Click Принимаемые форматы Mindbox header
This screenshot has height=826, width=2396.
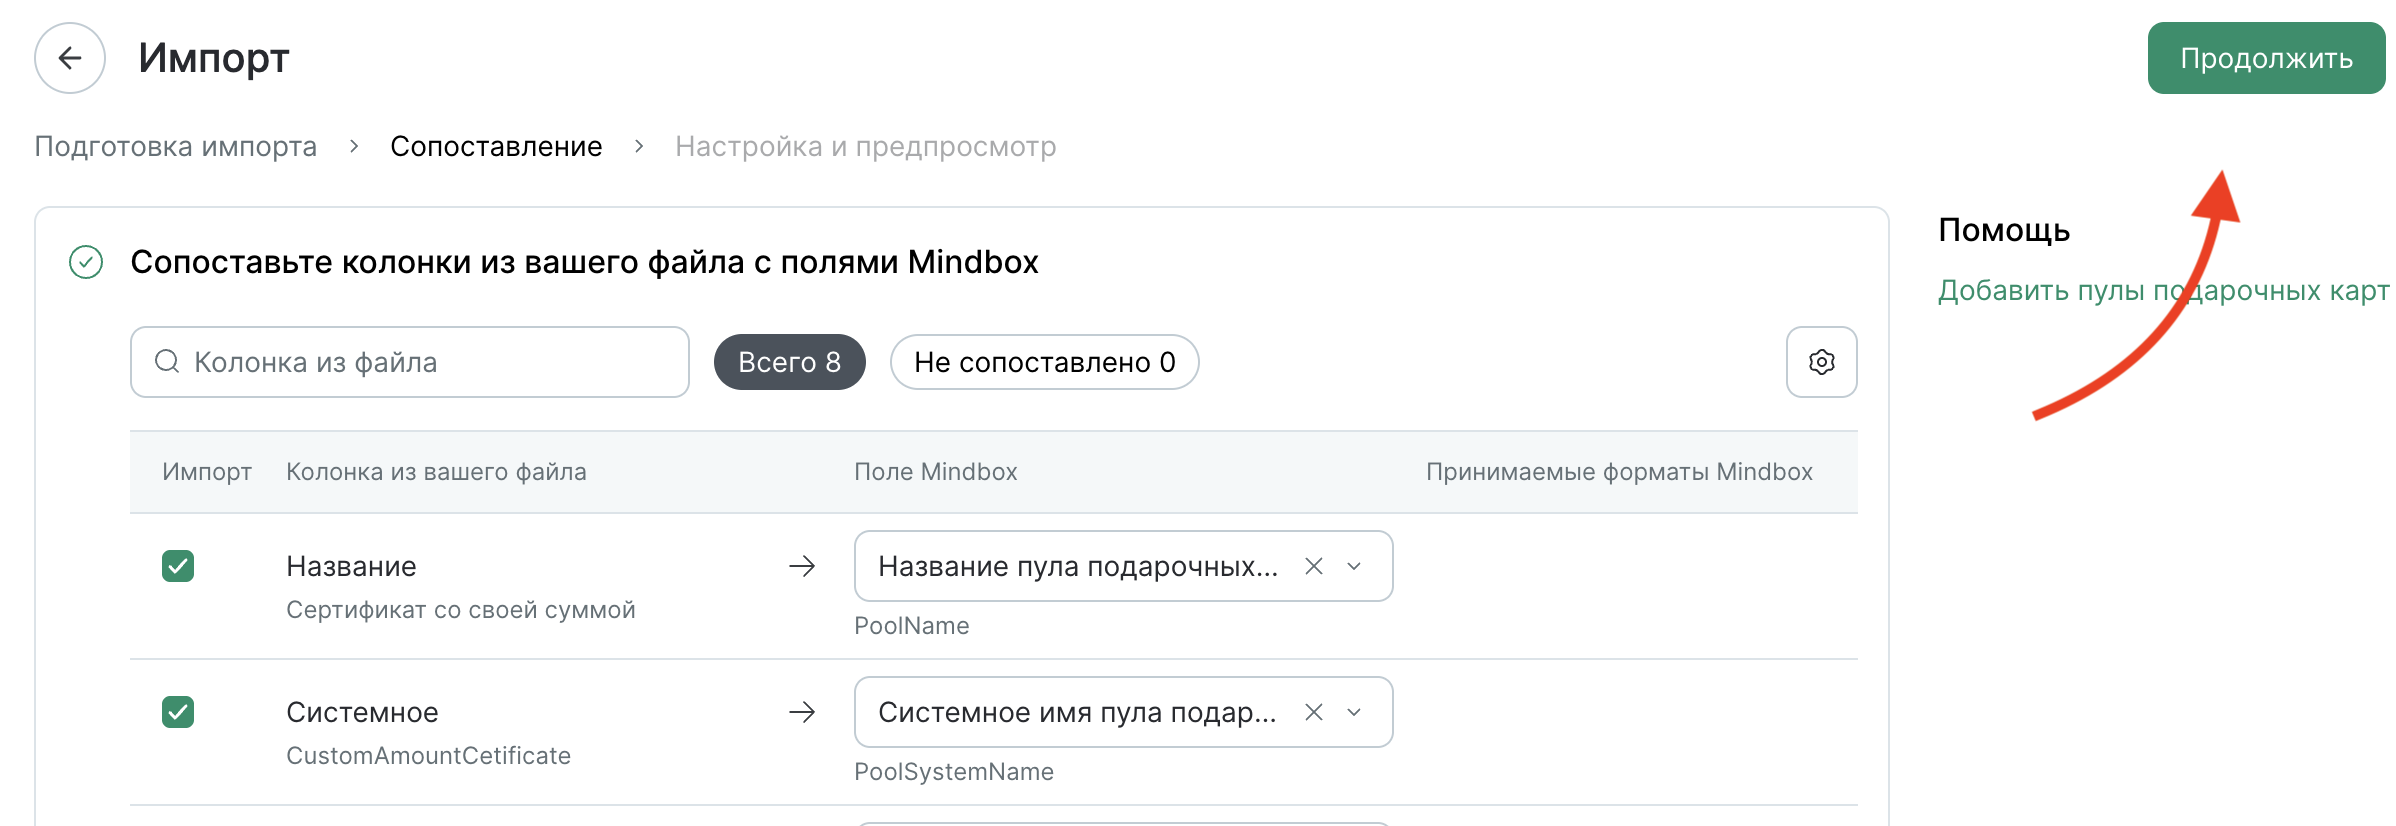1619,472
